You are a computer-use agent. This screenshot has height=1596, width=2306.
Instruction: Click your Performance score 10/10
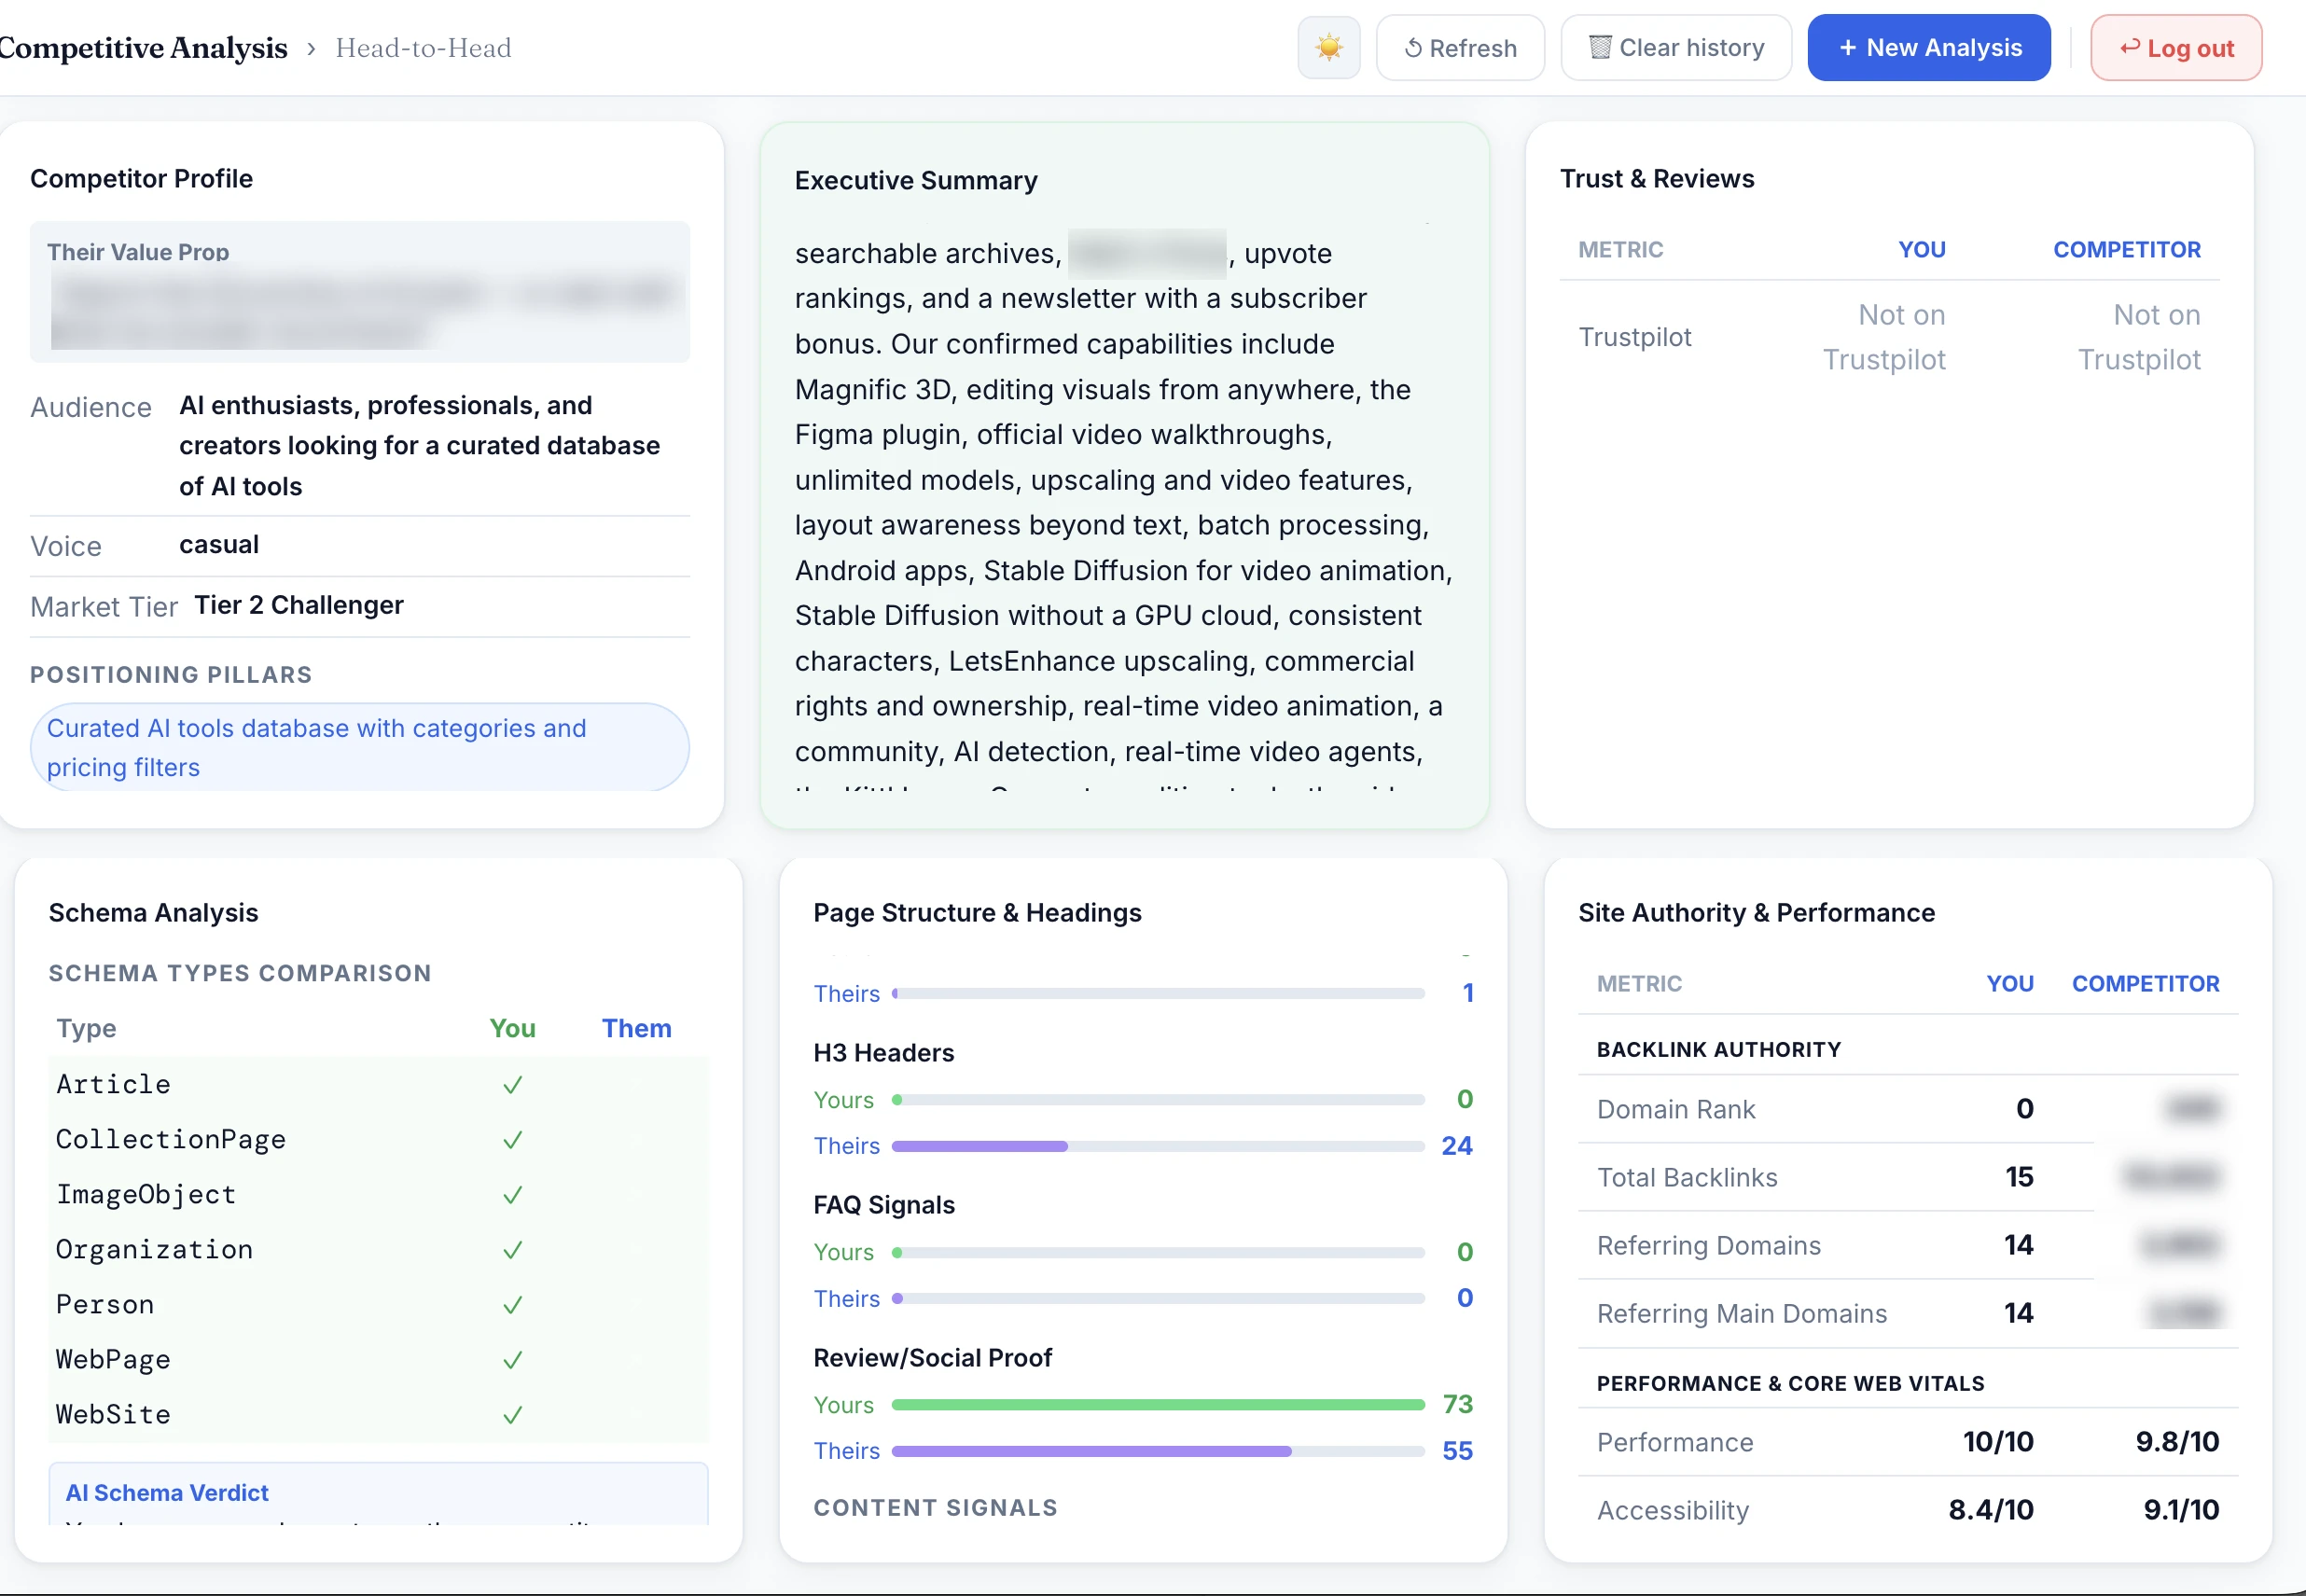(1998, 1442)
